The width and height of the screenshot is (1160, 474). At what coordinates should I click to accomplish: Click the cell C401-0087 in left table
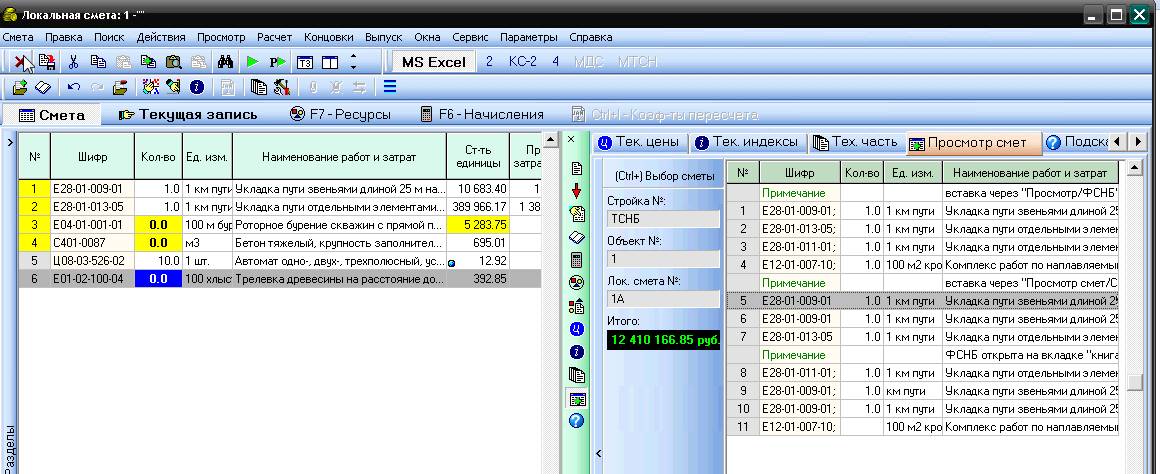[92, 242]
